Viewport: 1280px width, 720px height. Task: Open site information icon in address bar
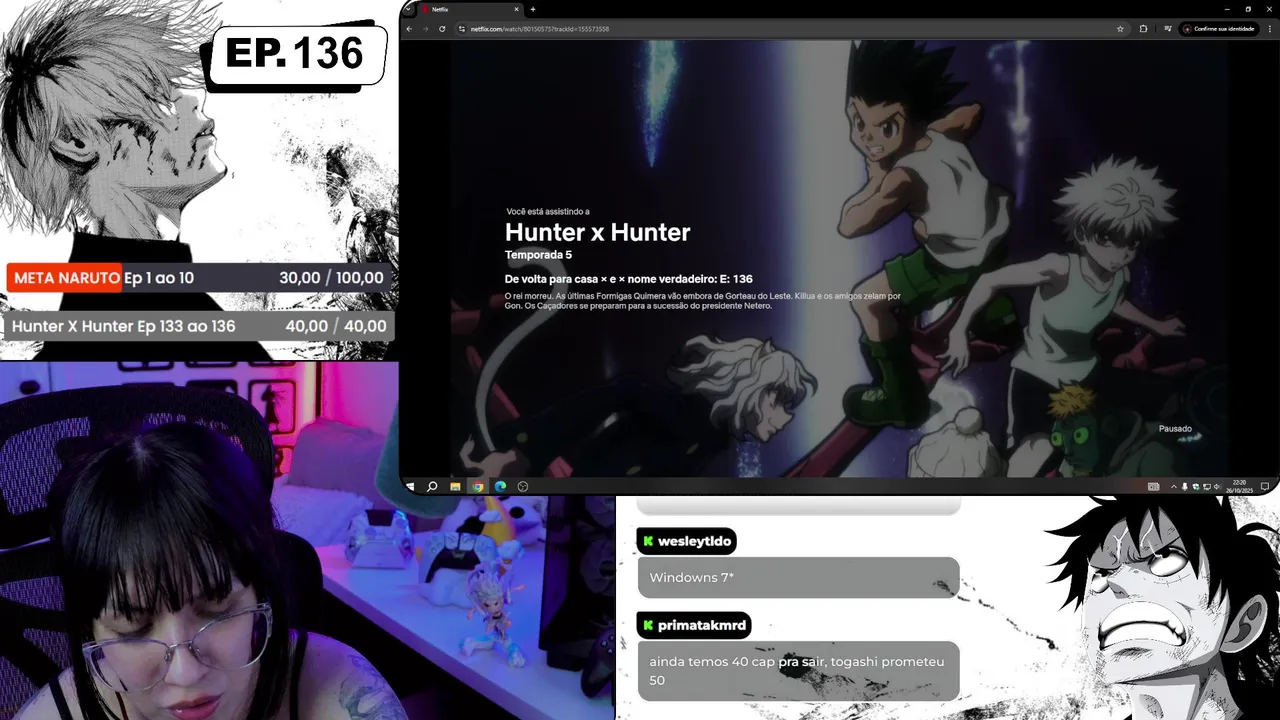click(461, 29)
